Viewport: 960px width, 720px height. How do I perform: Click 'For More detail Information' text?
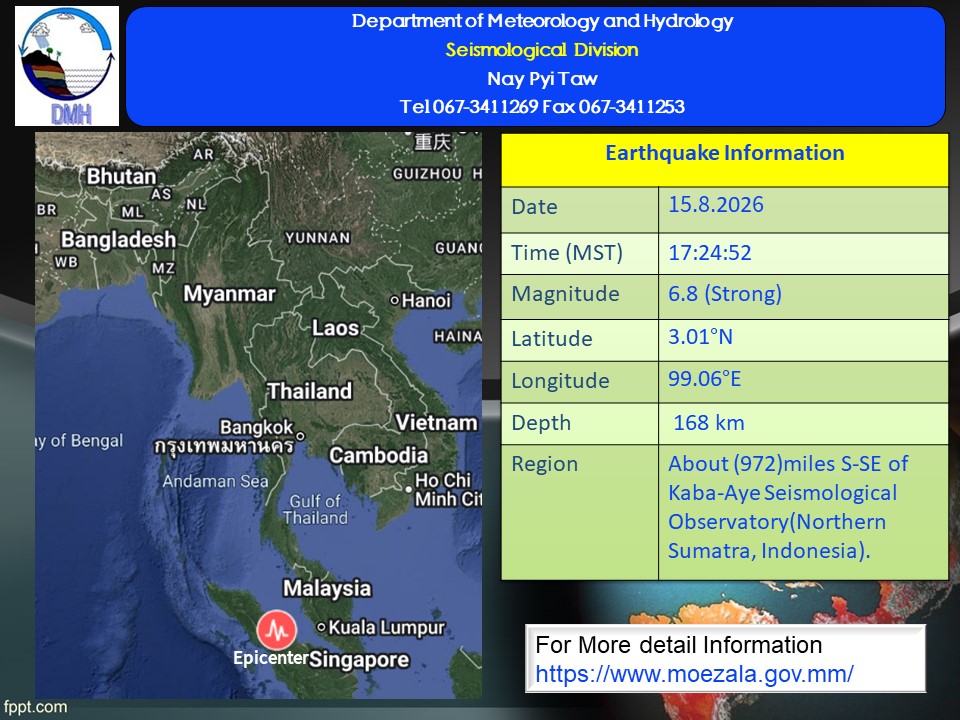678,645
